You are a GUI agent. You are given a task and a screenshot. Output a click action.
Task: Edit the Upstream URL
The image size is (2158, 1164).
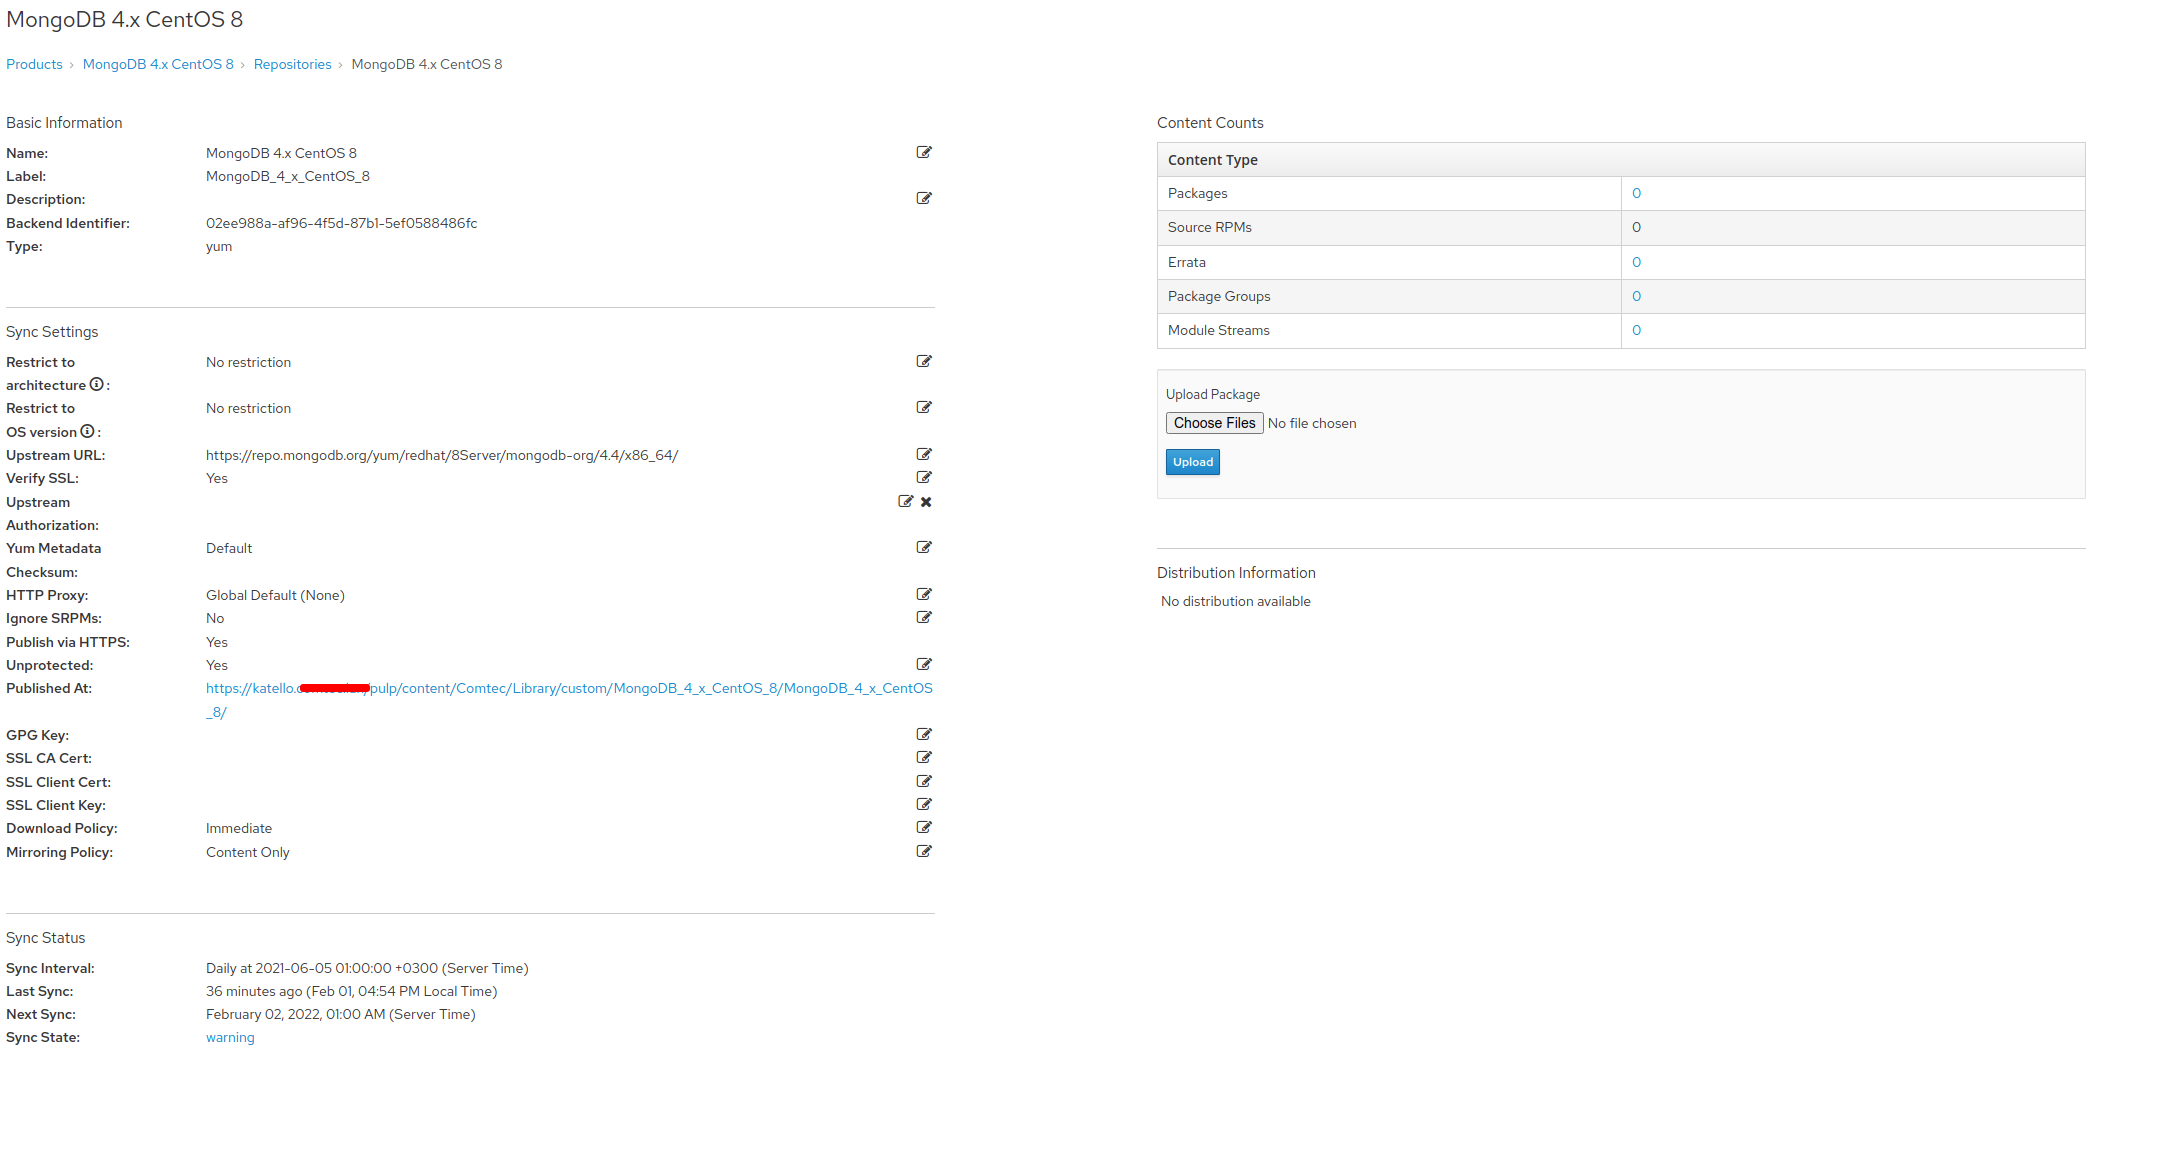pos(924,454)
